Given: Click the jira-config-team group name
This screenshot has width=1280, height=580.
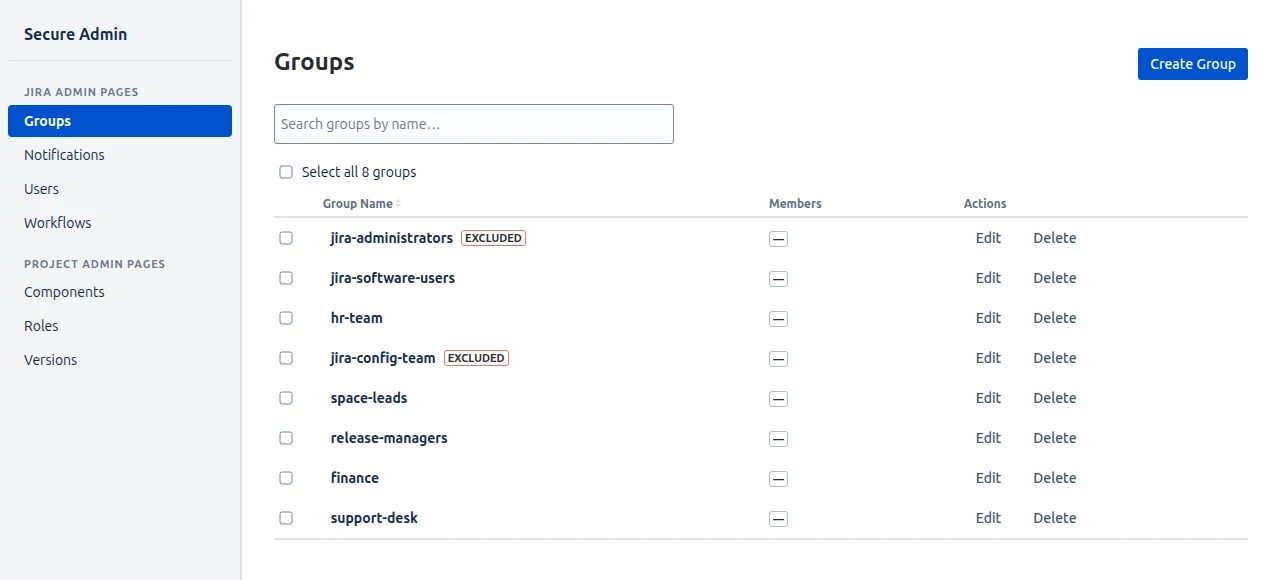Looking at the screenshot, I should coord(383,358).
